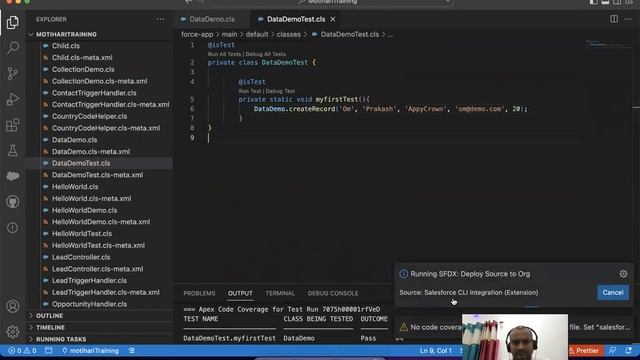This screenshot has width=640, height=360.
Task: Expand the RUNNING TASKS section
Action: 100,339
